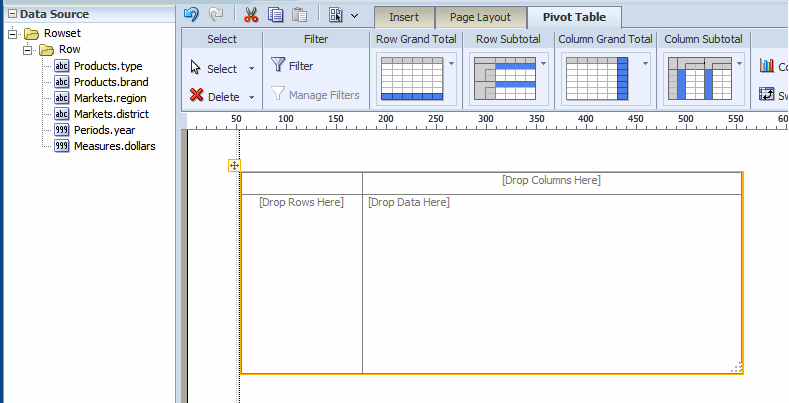
Task: Click the Row Subtotal layout icon
Action: click(x=505, y=78)
